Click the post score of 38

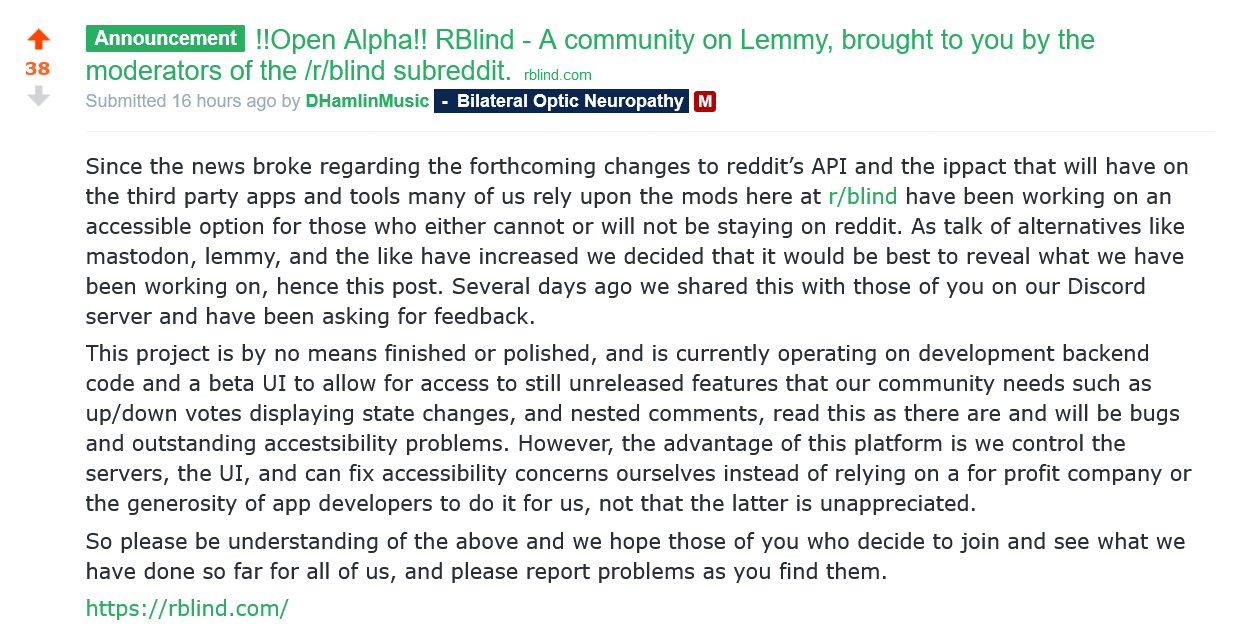(x=38, y=69)
